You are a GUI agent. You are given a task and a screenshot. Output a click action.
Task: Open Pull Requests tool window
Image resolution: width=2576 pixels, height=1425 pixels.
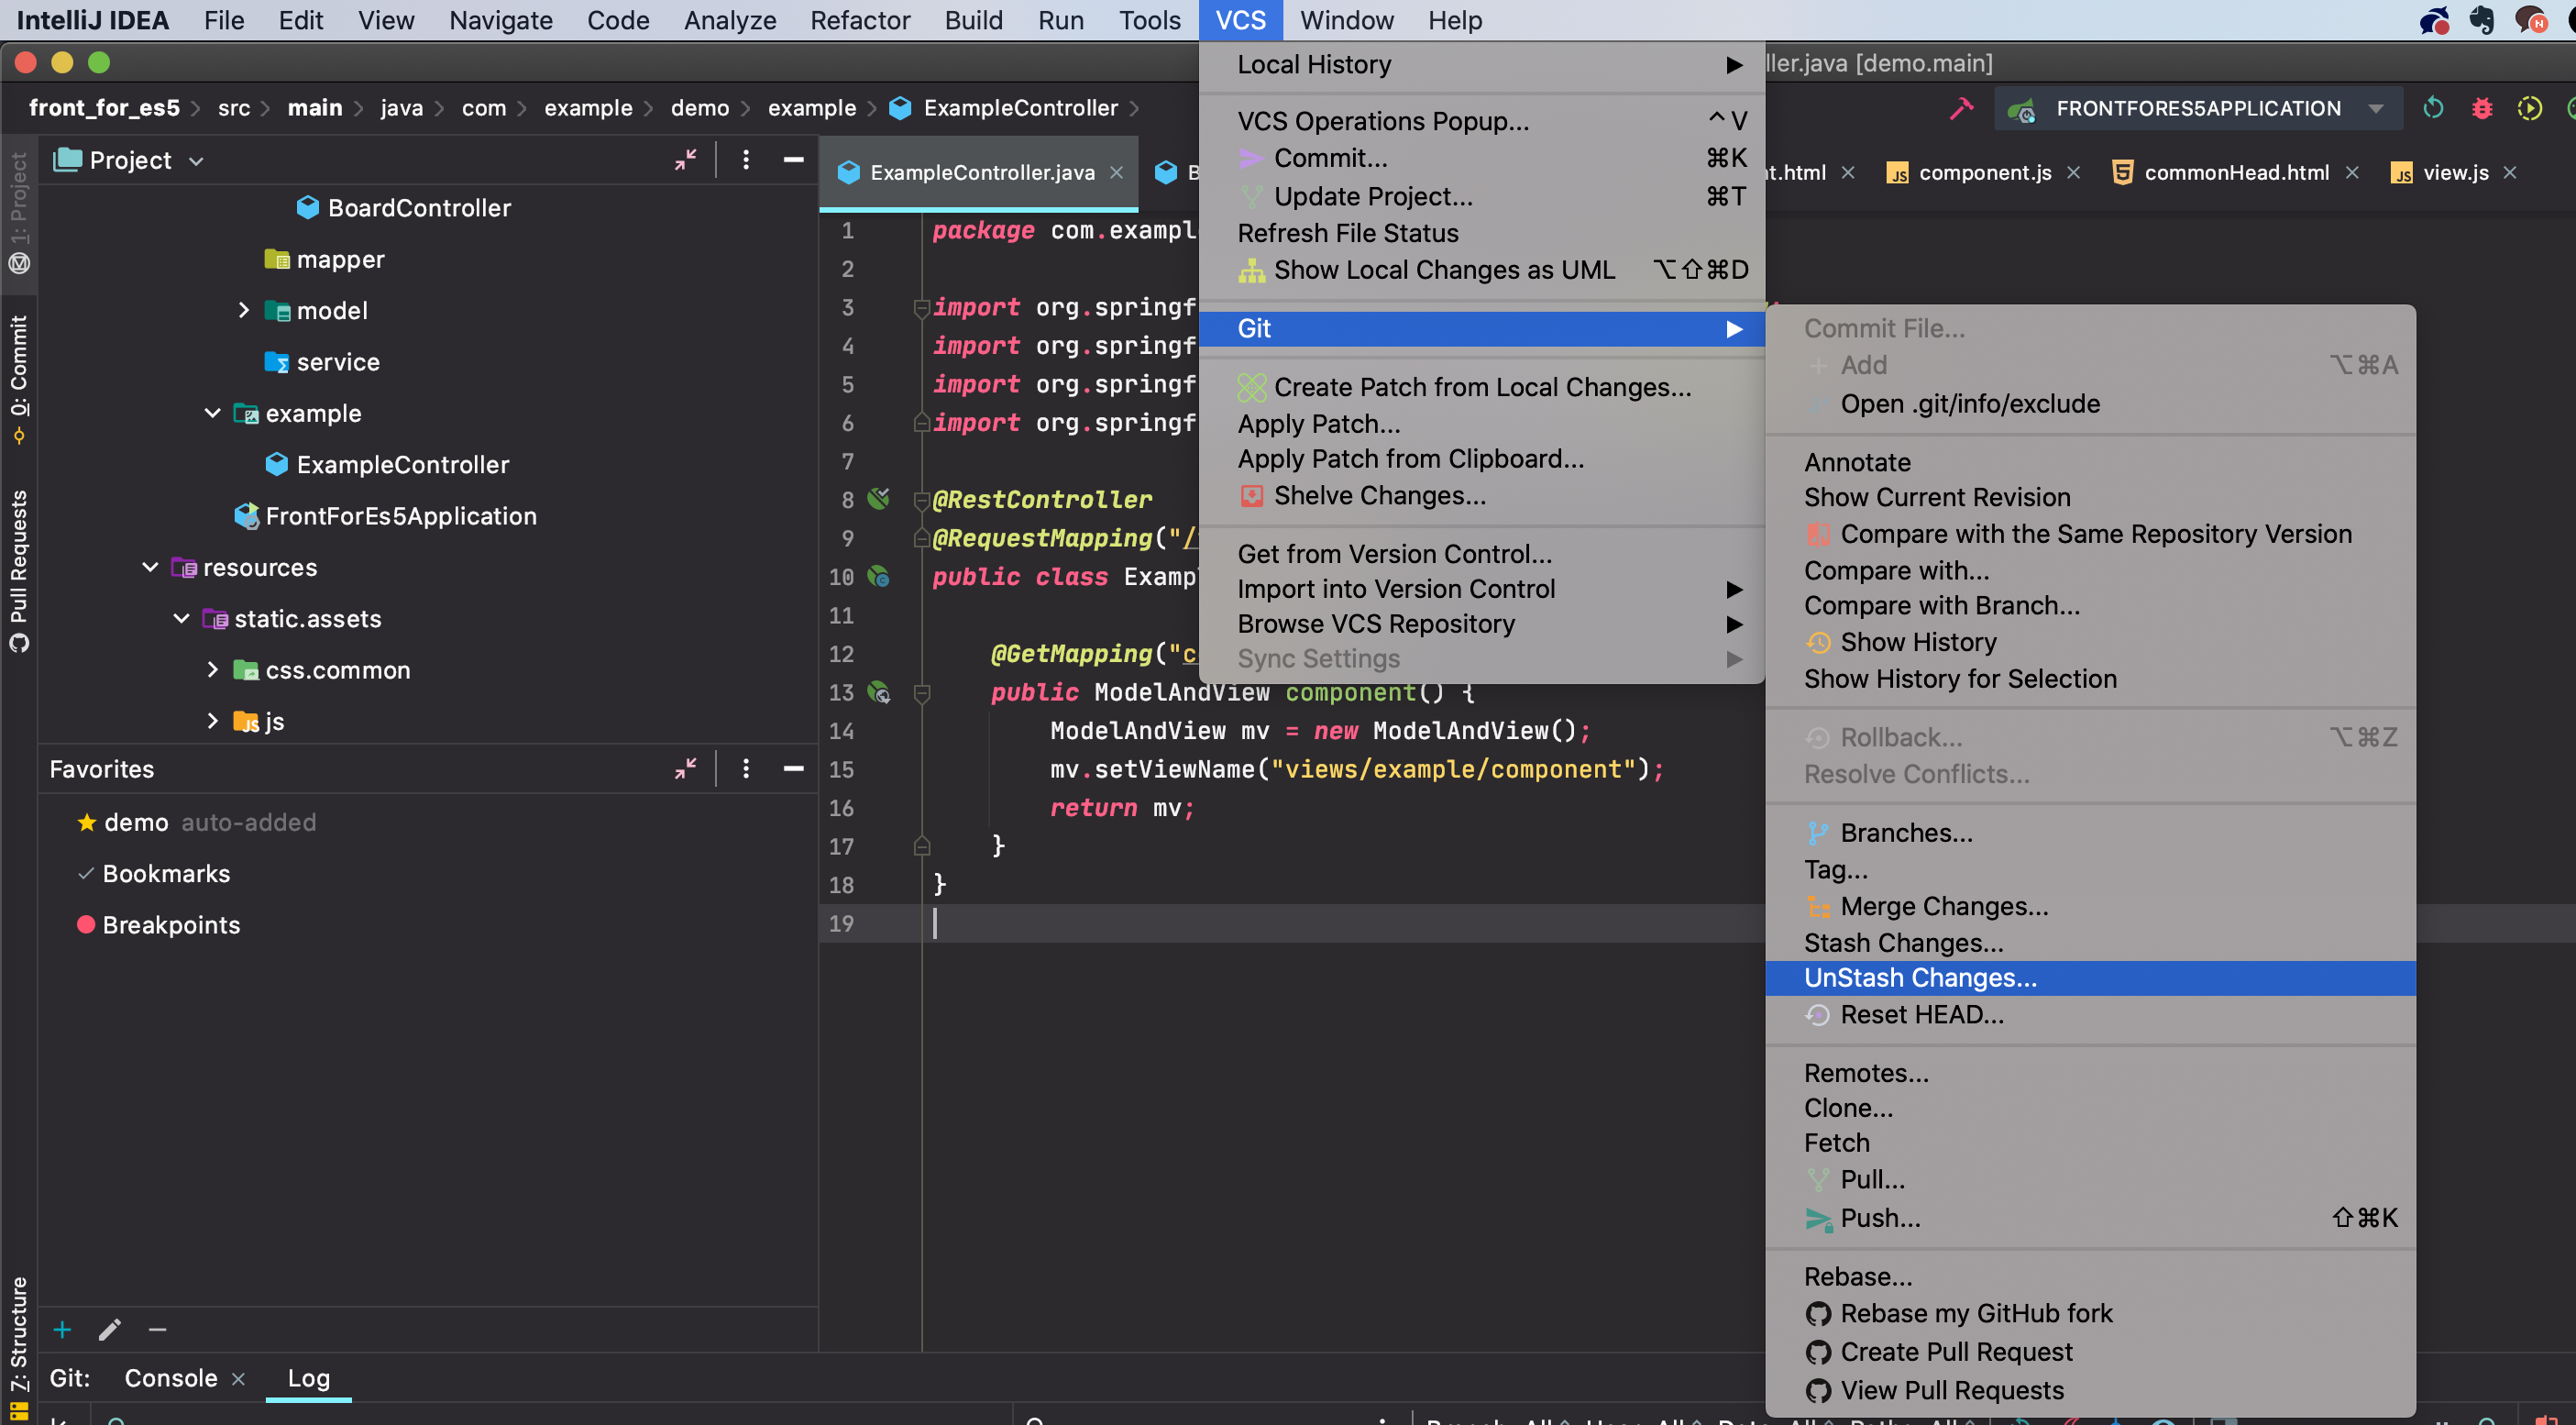19,570
